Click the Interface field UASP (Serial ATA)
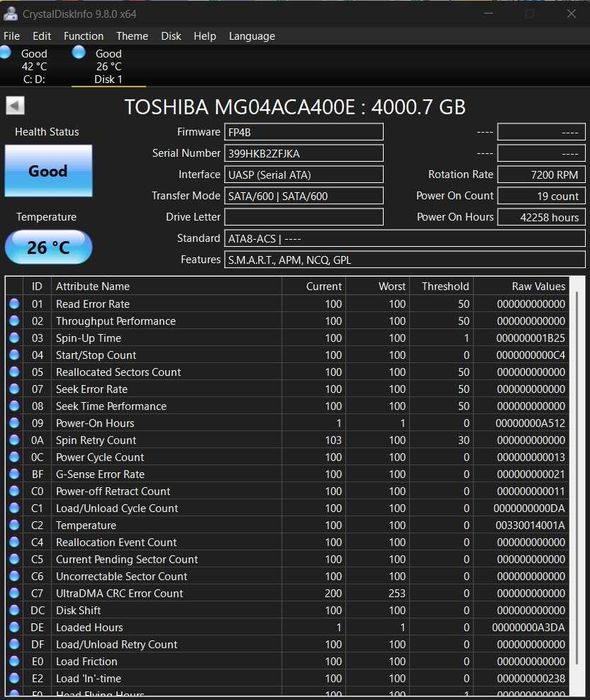This screenshot has width=590, height=700. click(303, 175)
